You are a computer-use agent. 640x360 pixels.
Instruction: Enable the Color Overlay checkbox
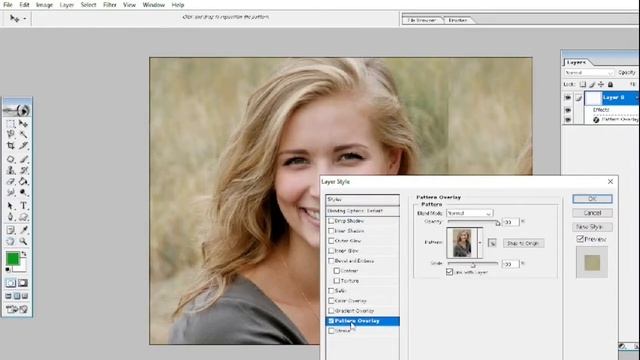point(331,301)
